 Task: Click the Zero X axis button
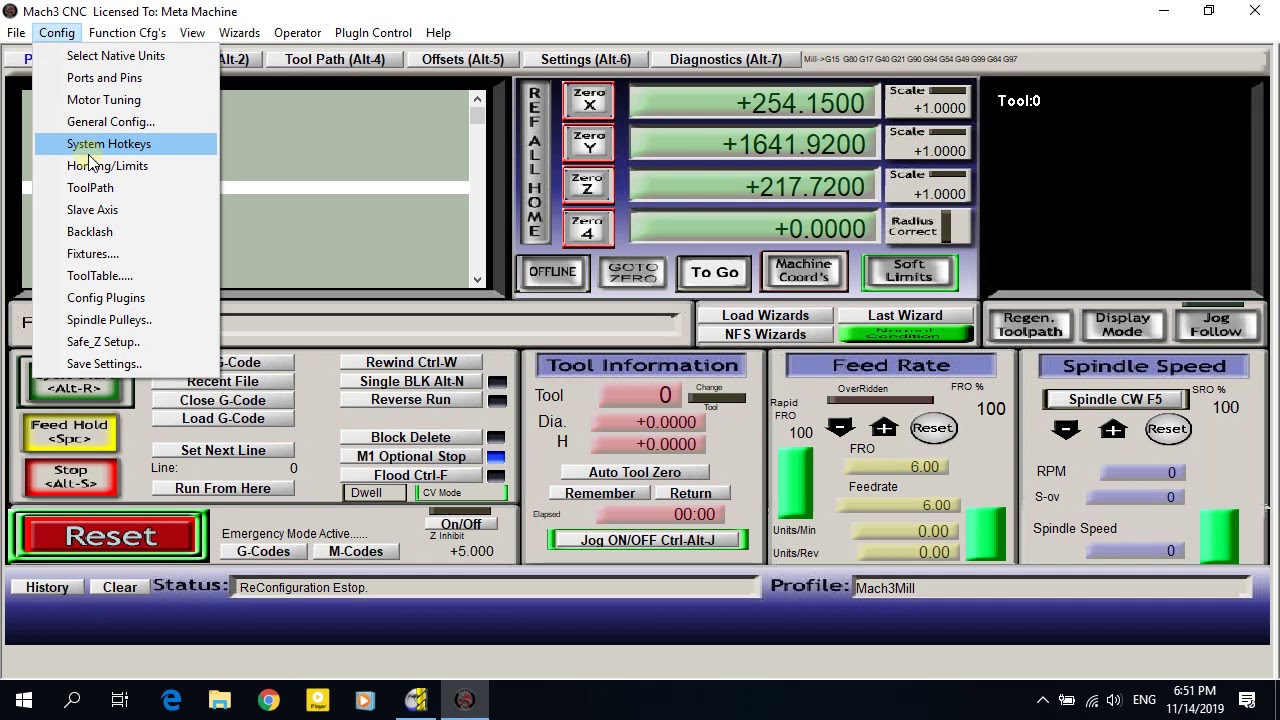click(588, 101)
